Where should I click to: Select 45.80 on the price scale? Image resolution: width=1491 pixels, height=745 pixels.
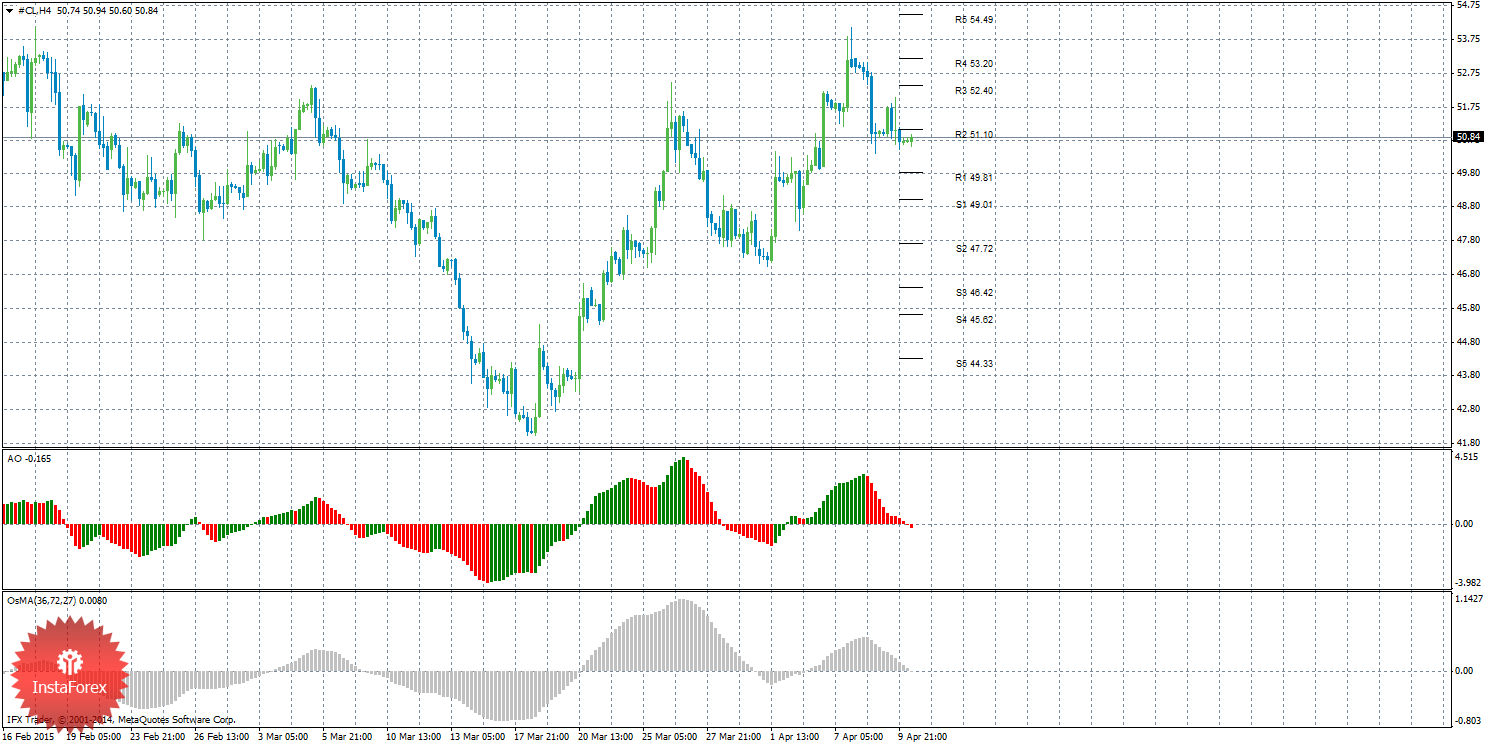pyautogui.click(x=1468, y=308)
